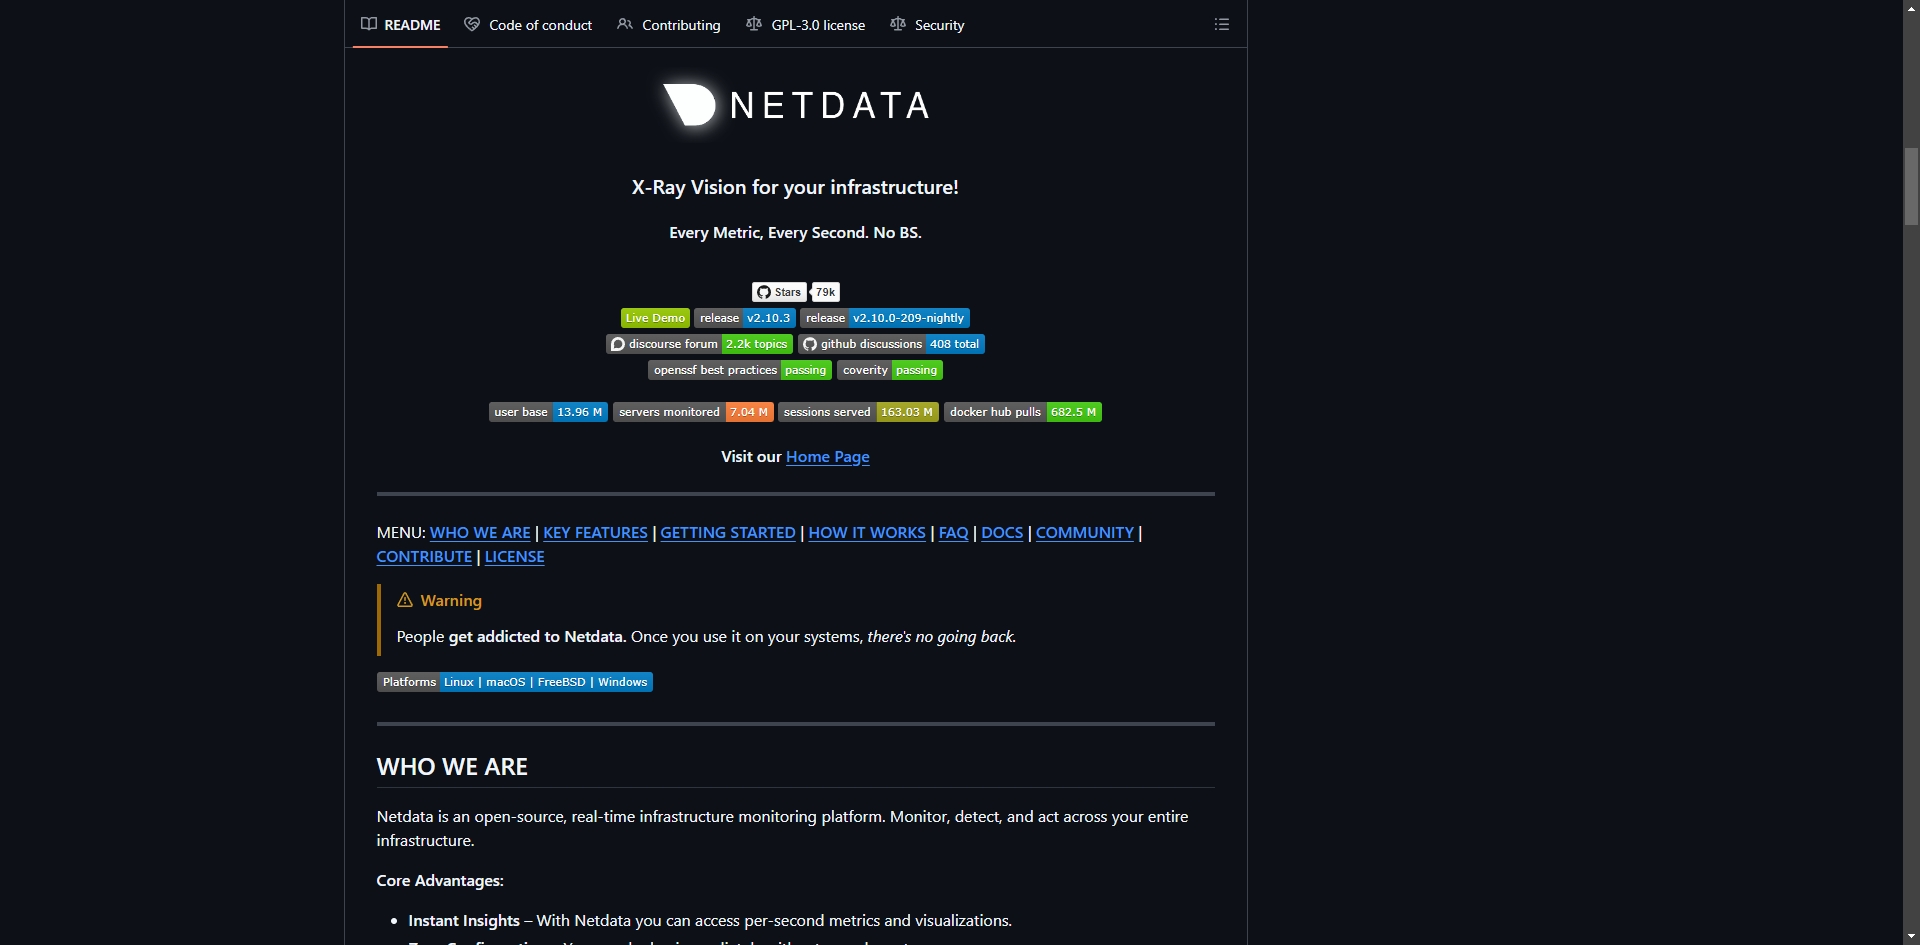Jump to HOW IT WORKS menu link
This screenshot has width=1920, height=945.
pos(867,533)
